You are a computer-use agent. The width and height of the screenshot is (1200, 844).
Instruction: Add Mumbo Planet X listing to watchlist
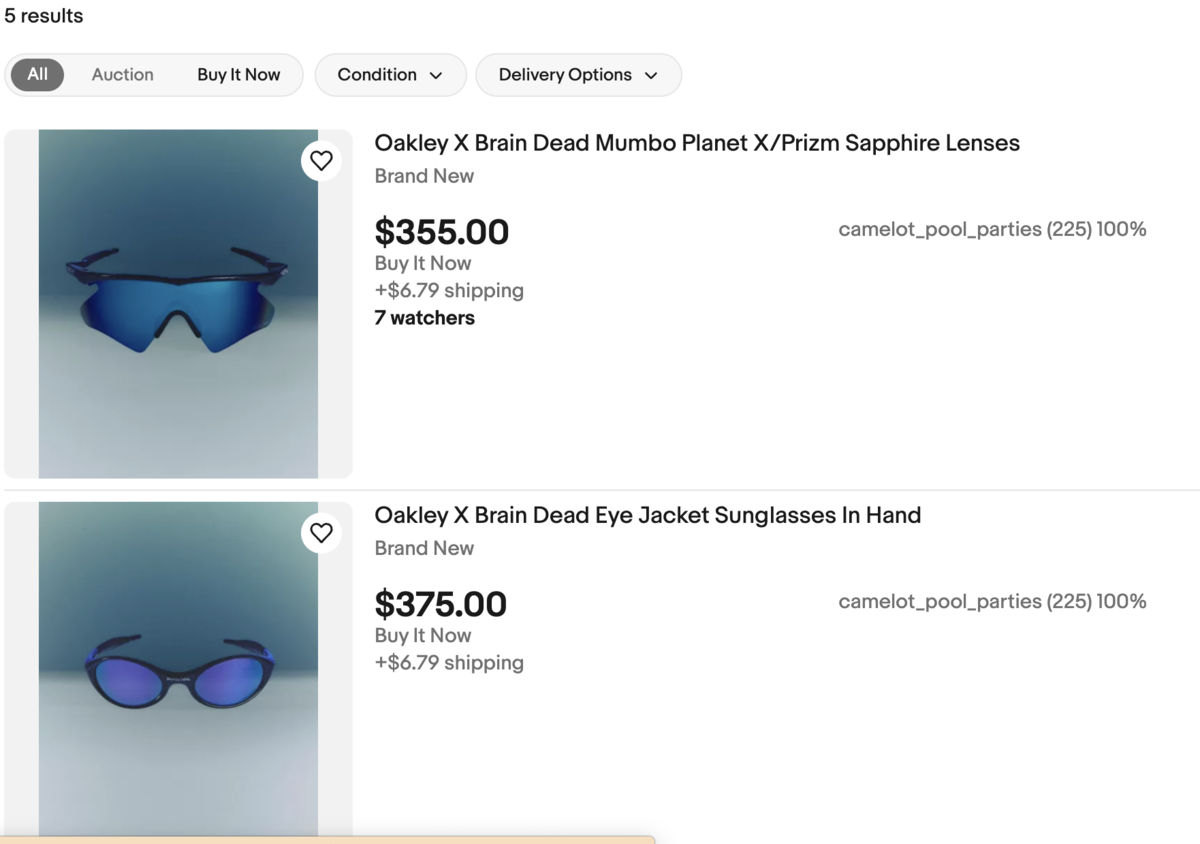point(321,160)
